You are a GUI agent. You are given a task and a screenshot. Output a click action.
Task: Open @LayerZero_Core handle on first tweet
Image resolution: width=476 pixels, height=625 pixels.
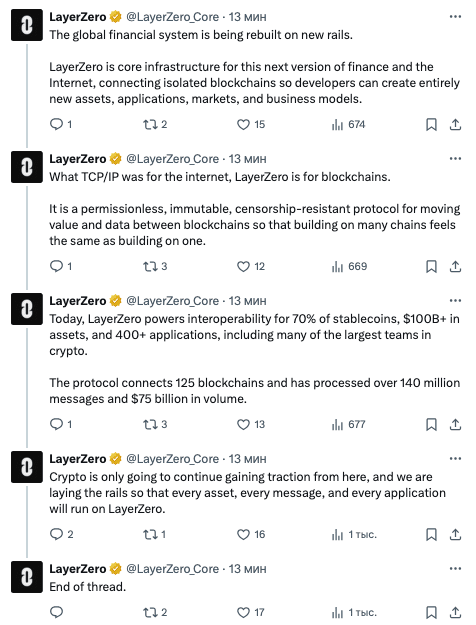coord(173,17)
